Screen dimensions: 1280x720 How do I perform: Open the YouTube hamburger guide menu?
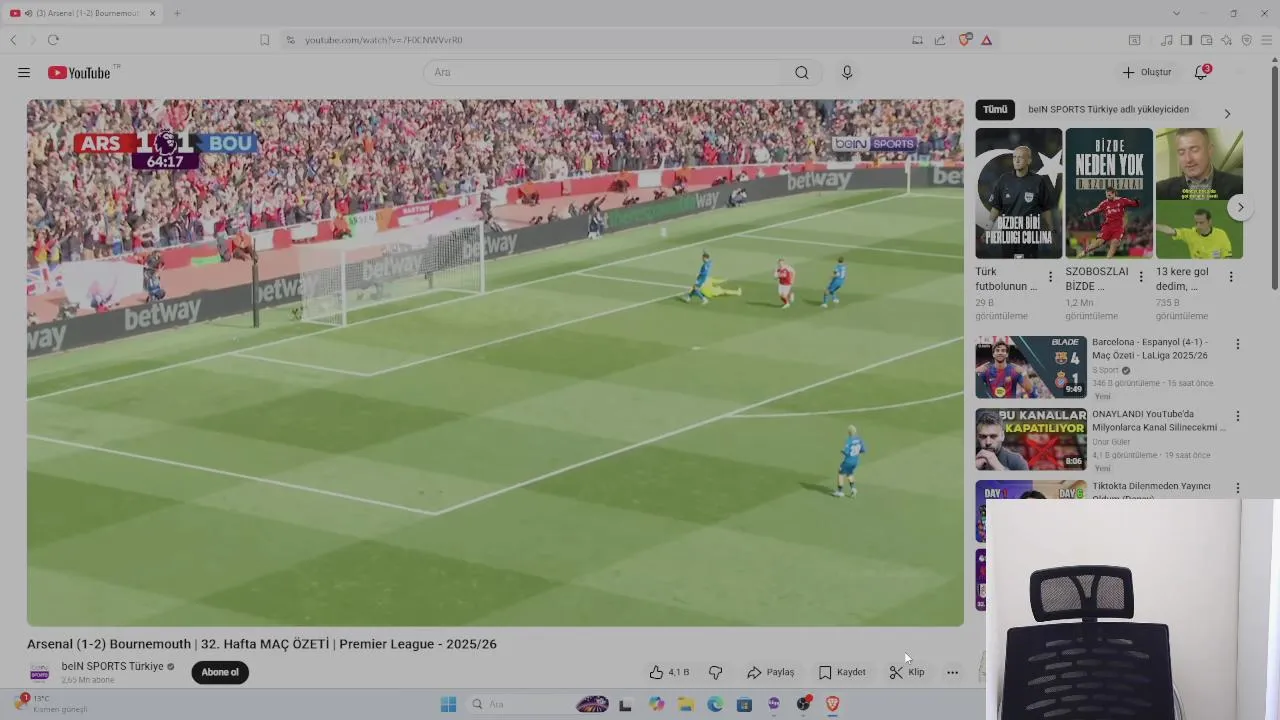coord(24,73)
